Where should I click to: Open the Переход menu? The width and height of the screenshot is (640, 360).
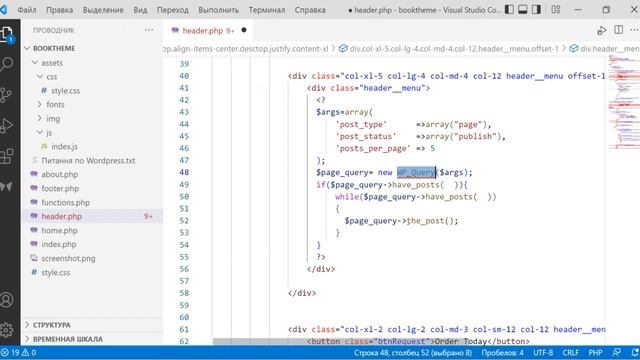tap(173, 9)
